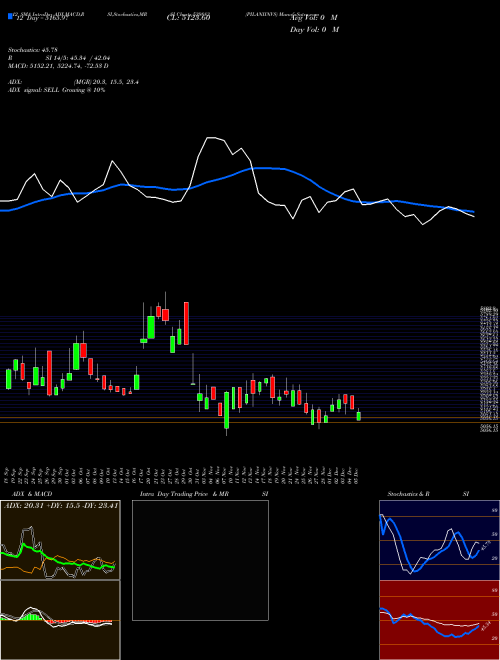Click the last green candlestick on the chart

point(359,416)
